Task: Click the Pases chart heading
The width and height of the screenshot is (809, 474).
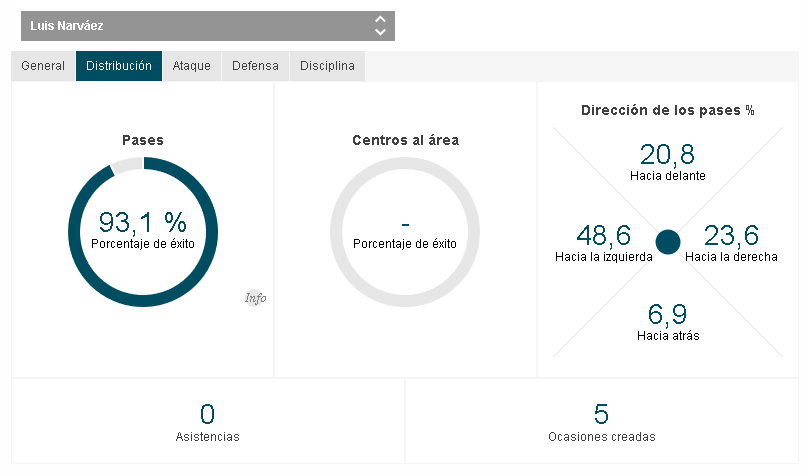Action: pyautogui.click(x=143, y=140)
